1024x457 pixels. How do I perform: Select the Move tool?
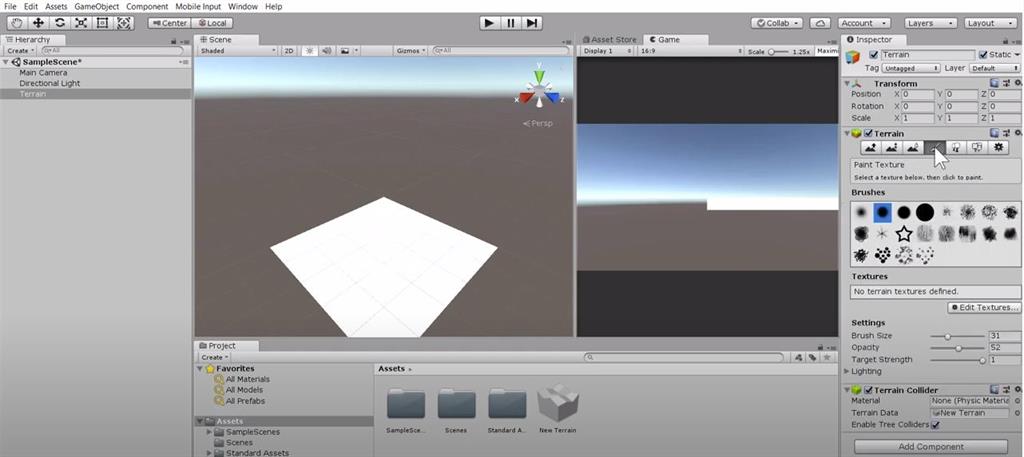38,23
